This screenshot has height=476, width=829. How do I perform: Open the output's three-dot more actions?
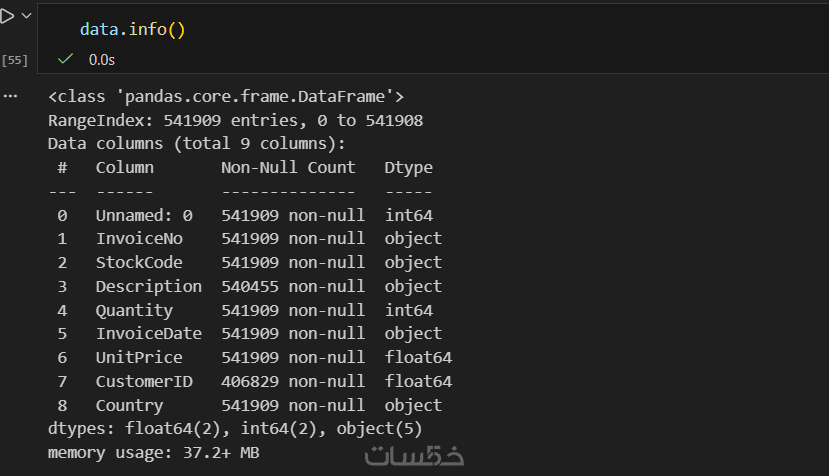11,97
